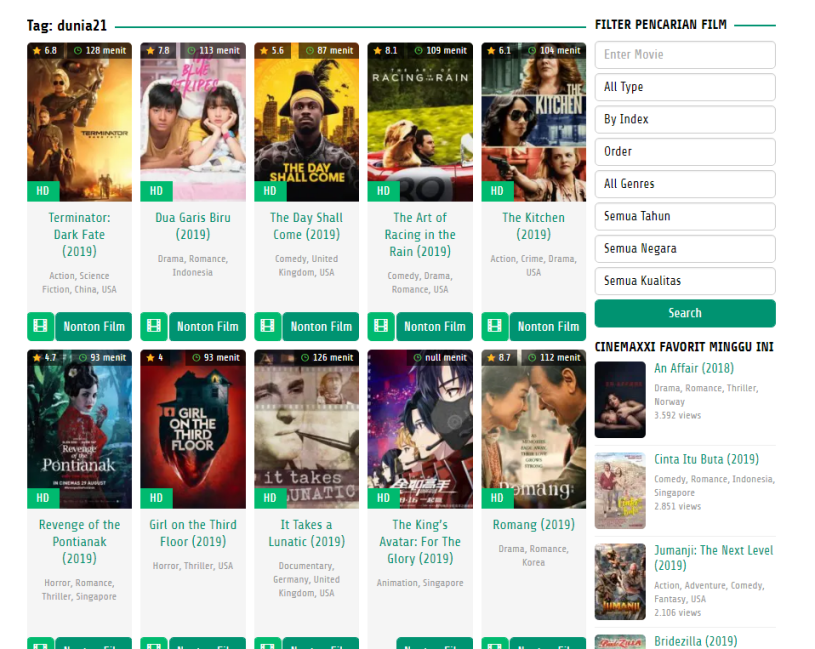Open The King's Avatar: For The Glory title
Image resolution: width=815 pixels, height=649 pixels.
[420, 541]
